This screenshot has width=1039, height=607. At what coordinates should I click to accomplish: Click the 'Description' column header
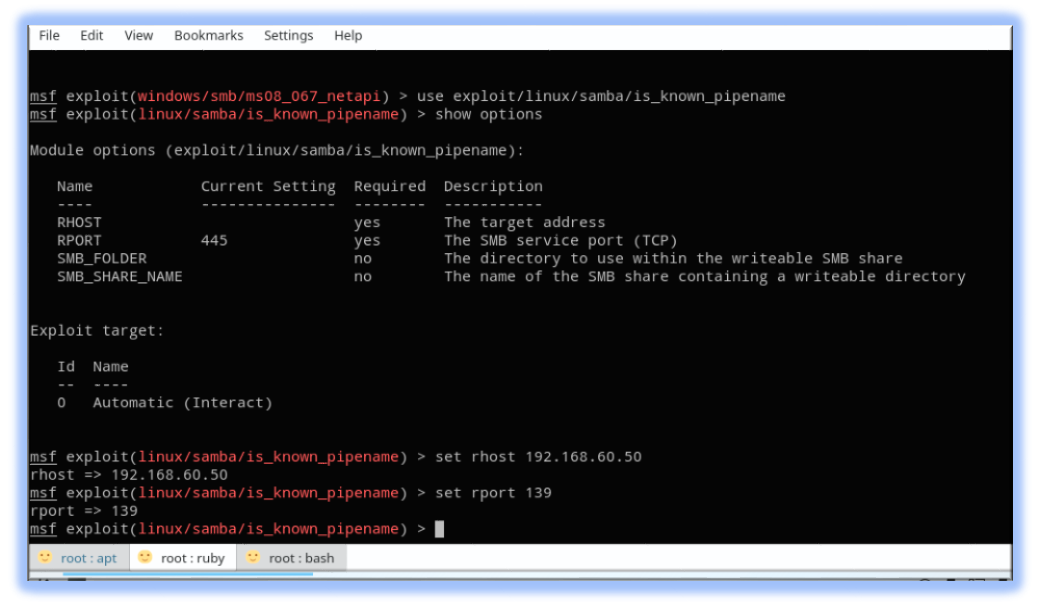pyautogui.click(x=493, y=187)
